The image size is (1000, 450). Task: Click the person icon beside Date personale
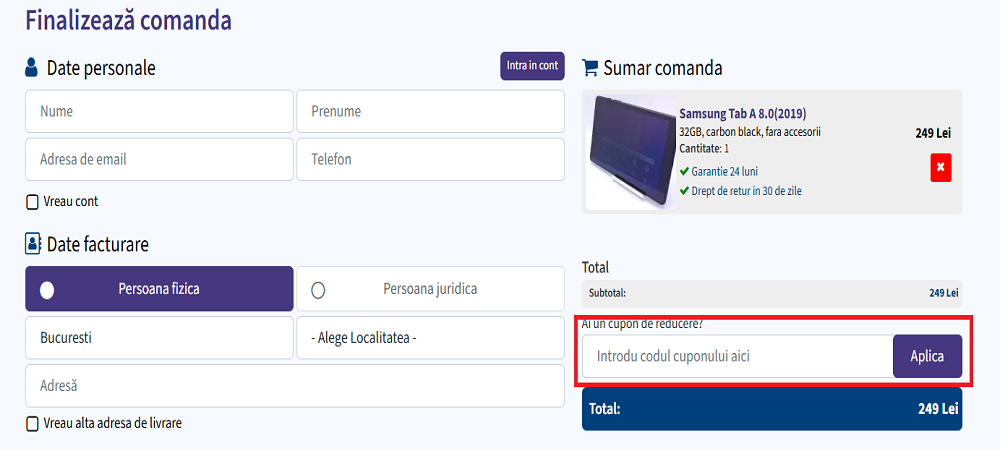pyautogui.click(x=32, y=68)
